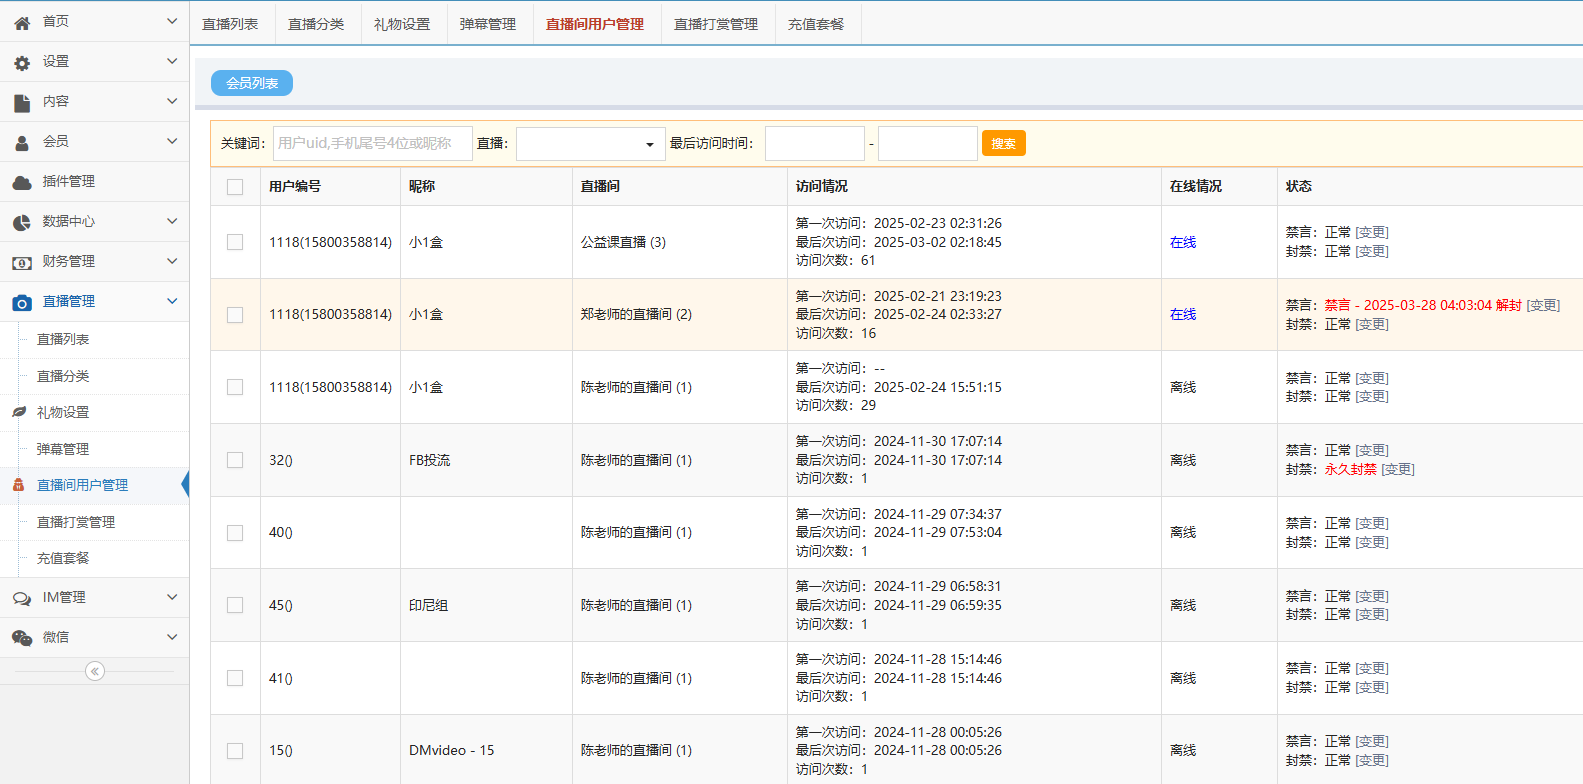
Task: Click the IM管理 chat bubble icon
Action: (22, 598)
